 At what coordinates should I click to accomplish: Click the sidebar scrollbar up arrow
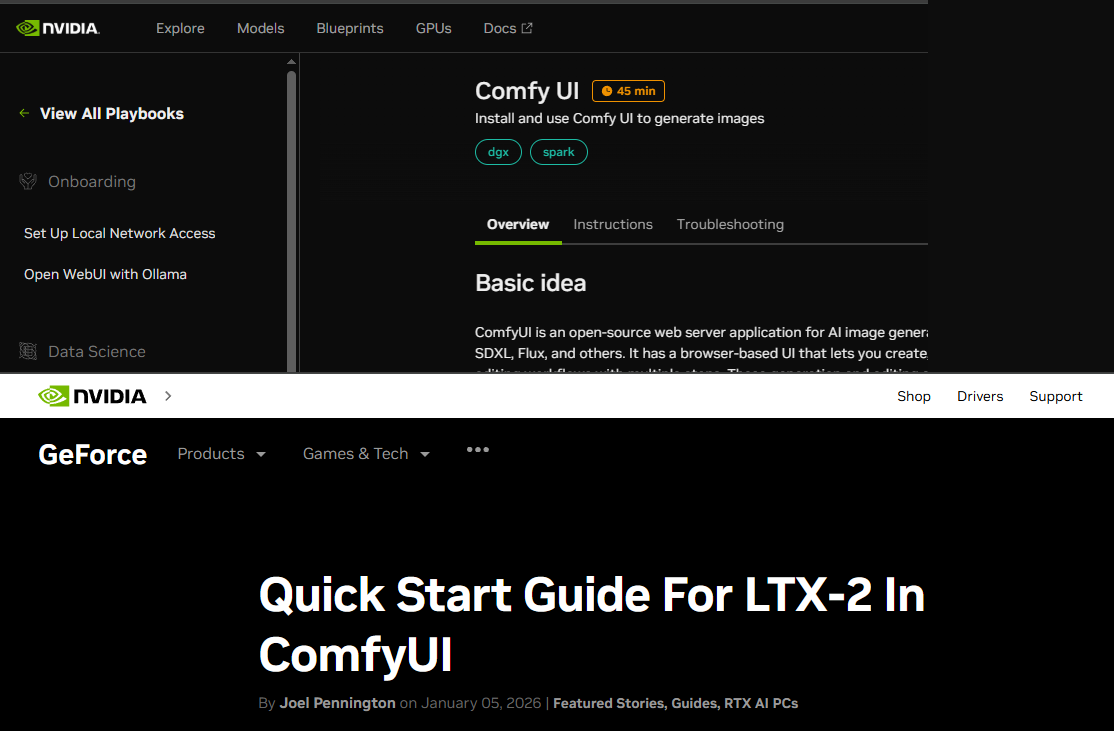click(291, 63)
